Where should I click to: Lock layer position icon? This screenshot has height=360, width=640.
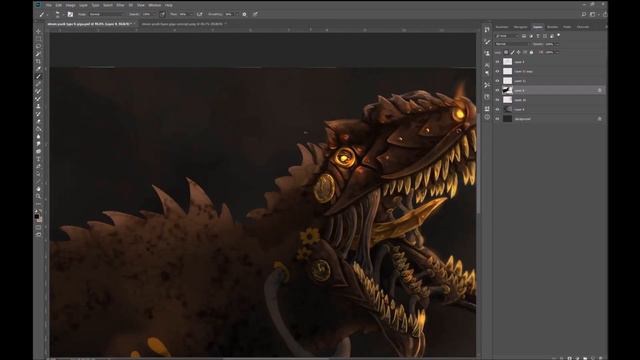(x=518, y=52)
